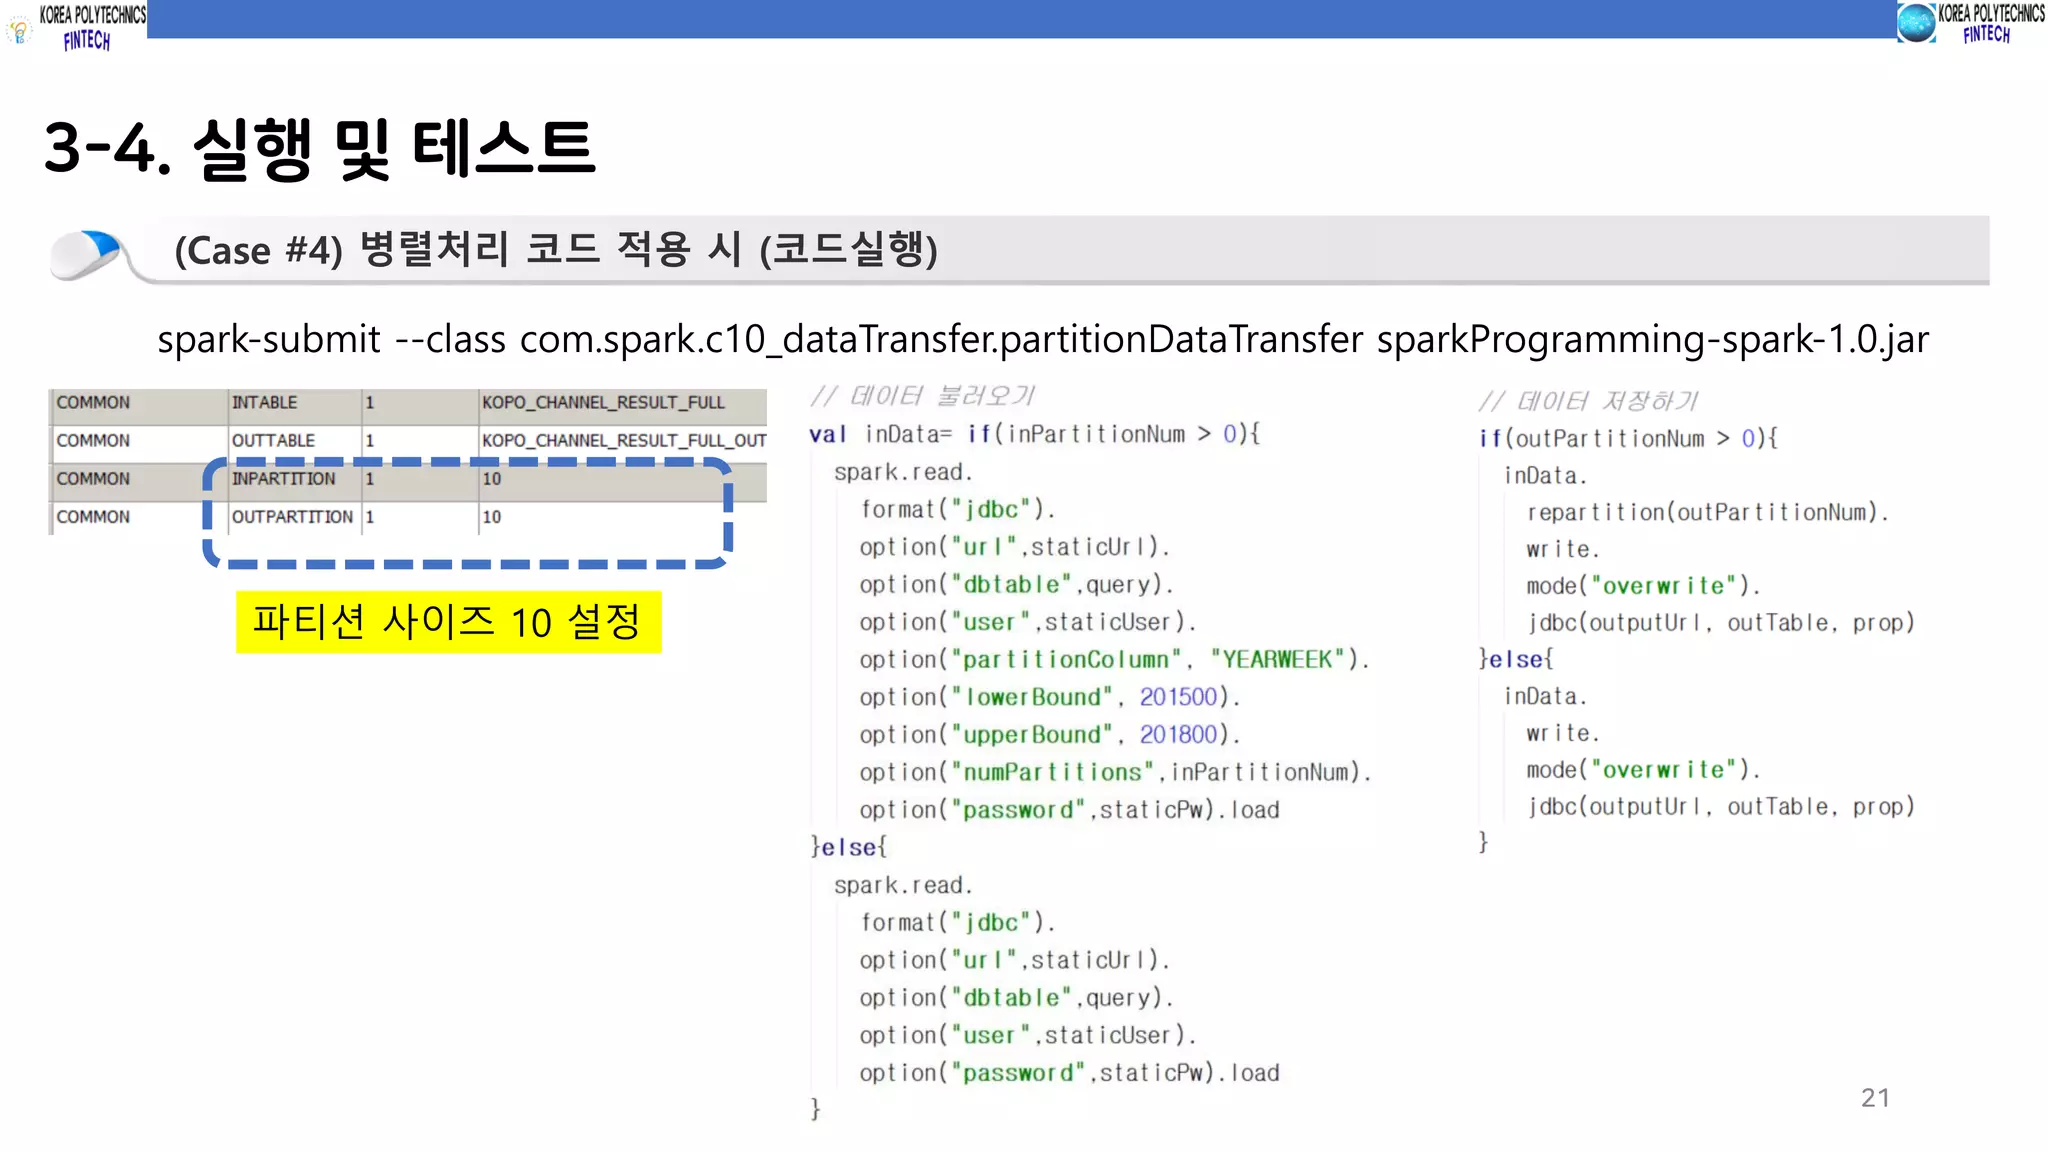
Task: Click the repartition(outPartitionNum) code line
Action: (x=1706, y=513)
